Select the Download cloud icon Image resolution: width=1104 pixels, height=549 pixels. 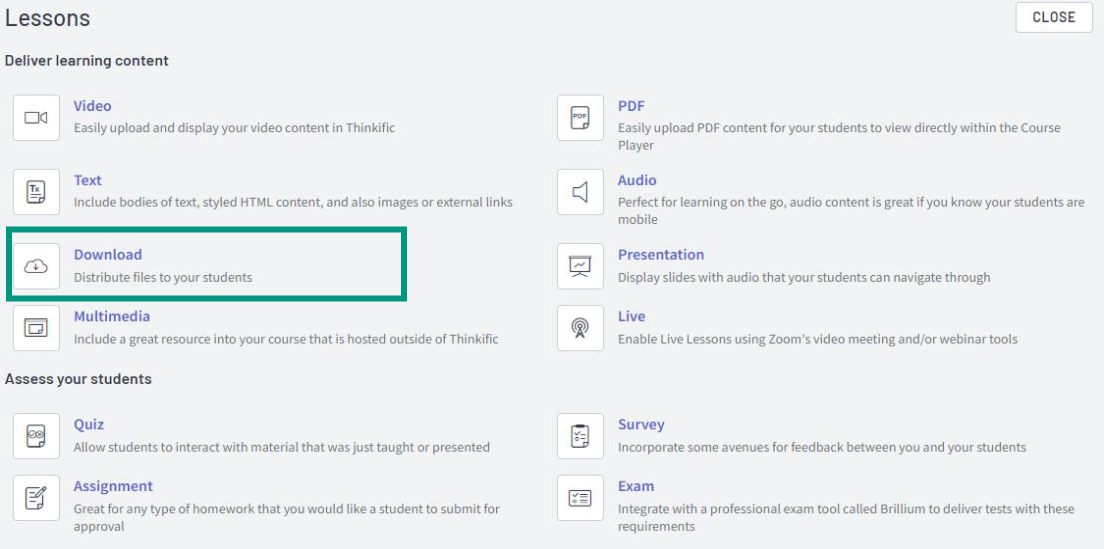point(36,266)
